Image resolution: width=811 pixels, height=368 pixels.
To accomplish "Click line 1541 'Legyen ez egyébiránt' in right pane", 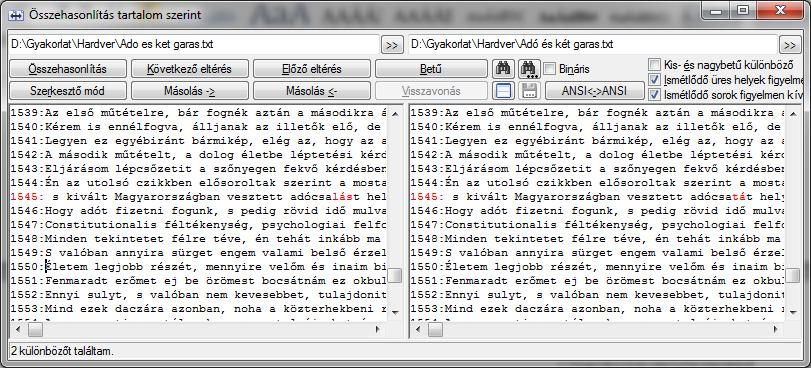I will click(597, 141).
